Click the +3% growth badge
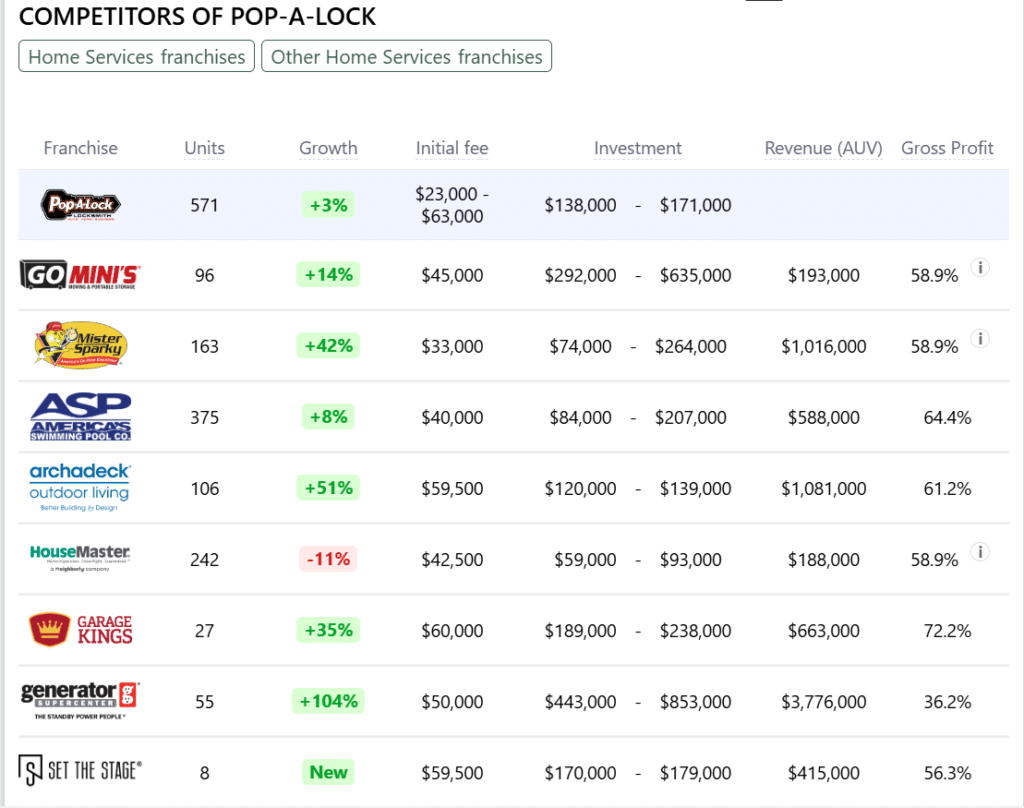This screenshot has height=808, width=1024. 328,205
